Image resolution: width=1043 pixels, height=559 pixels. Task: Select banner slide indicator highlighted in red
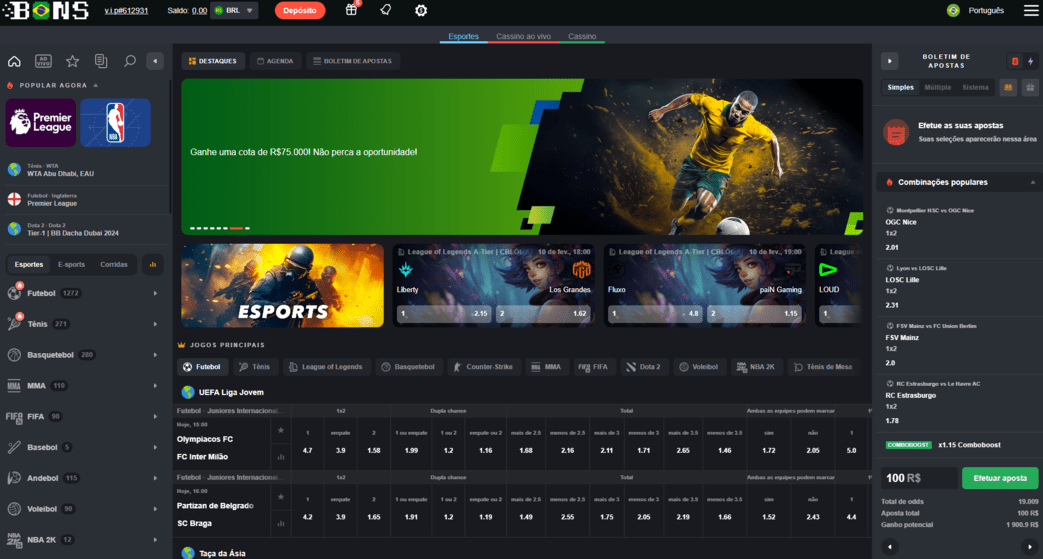click(236, 228)
